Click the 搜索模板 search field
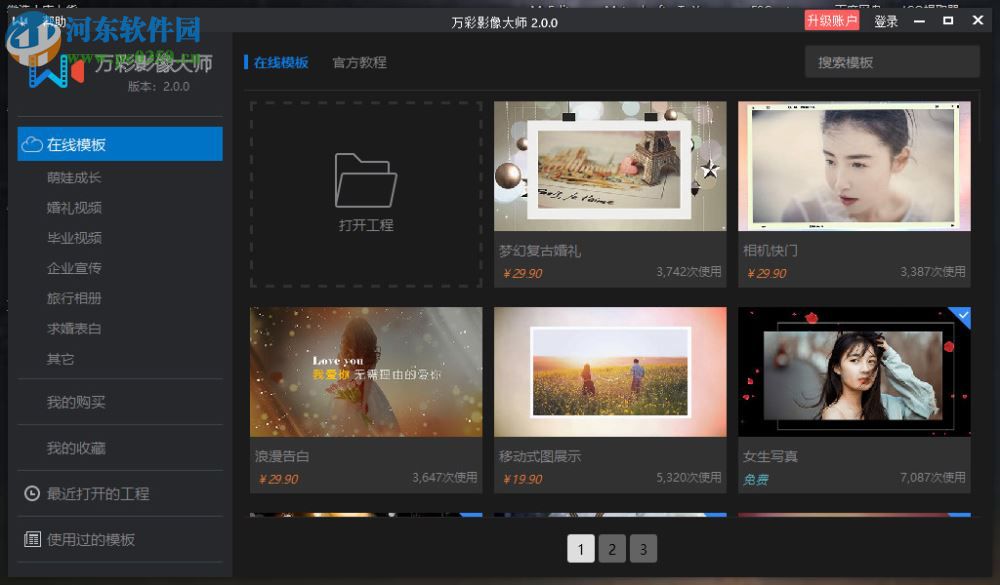Viewport: 1000px width, 585px height. (x=892, y=61)
